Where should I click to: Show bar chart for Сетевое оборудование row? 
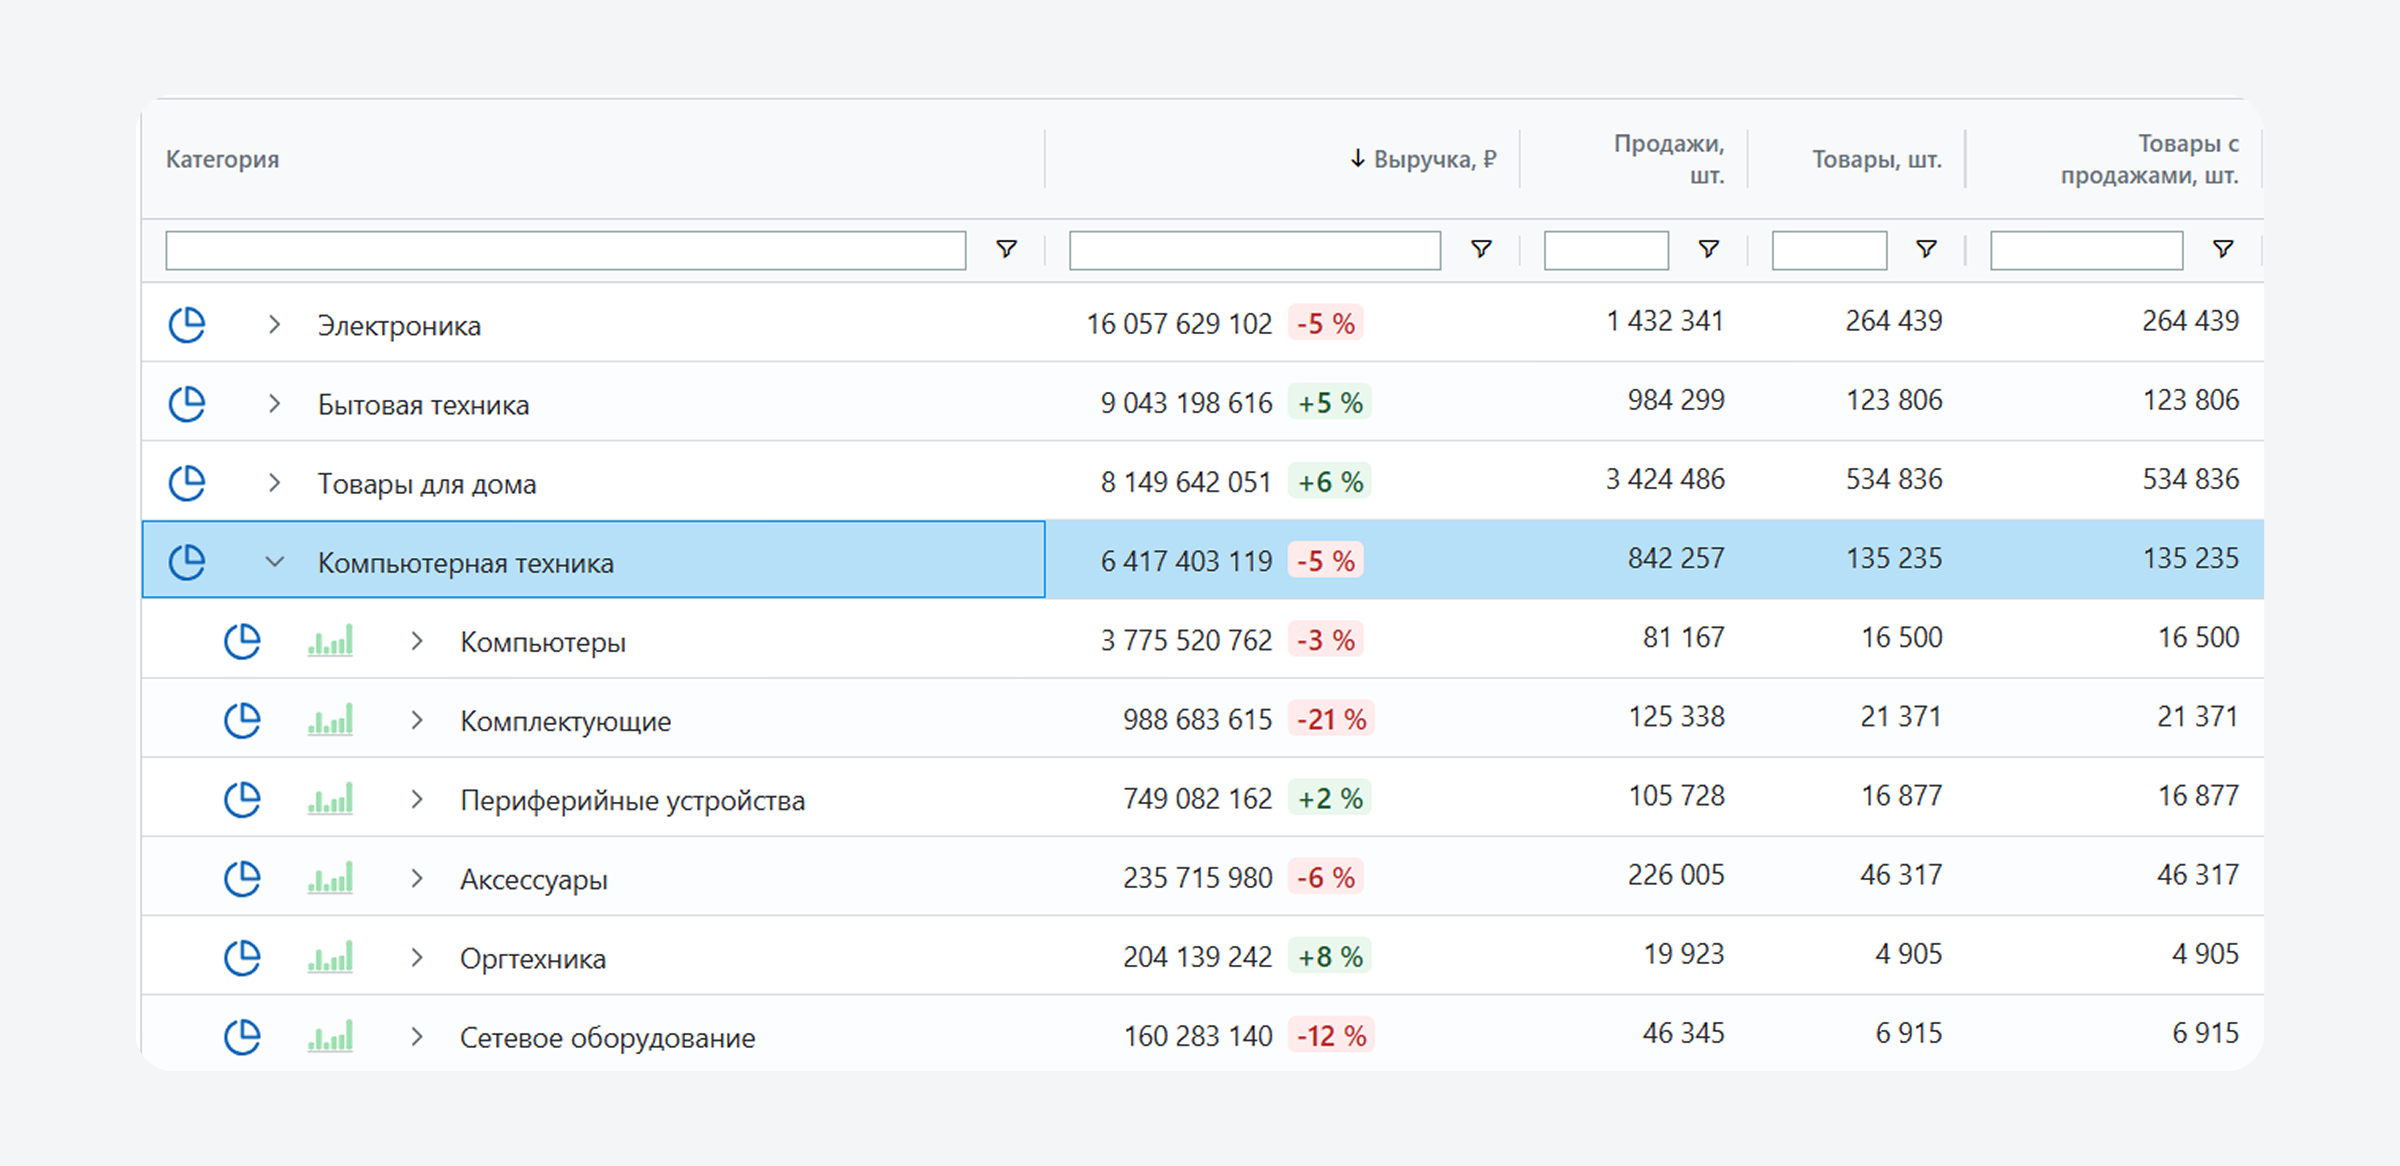tap(330, 1037)
